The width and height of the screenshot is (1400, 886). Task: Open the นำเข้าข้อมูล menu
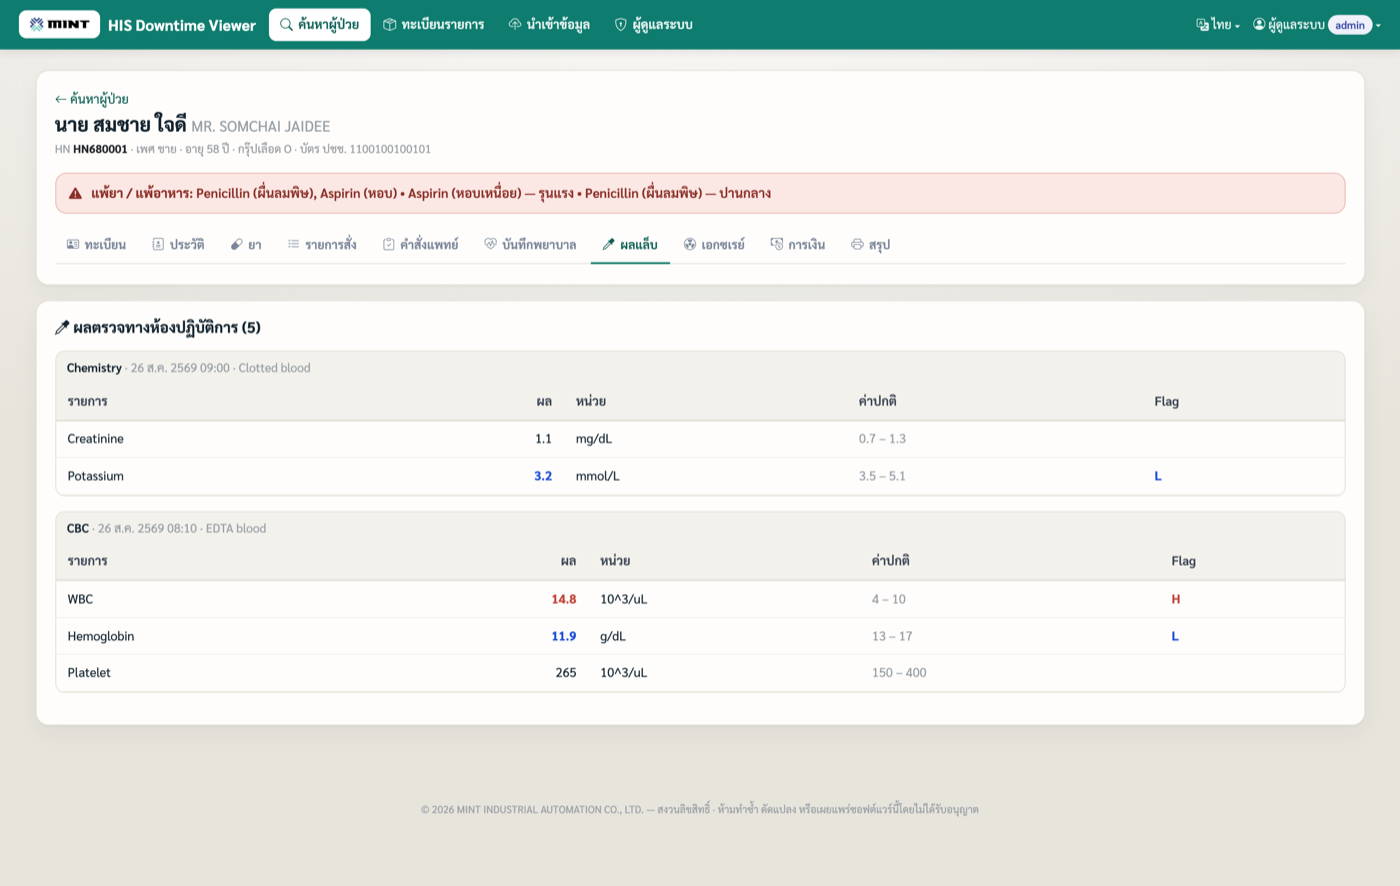(x=549, y=24)
